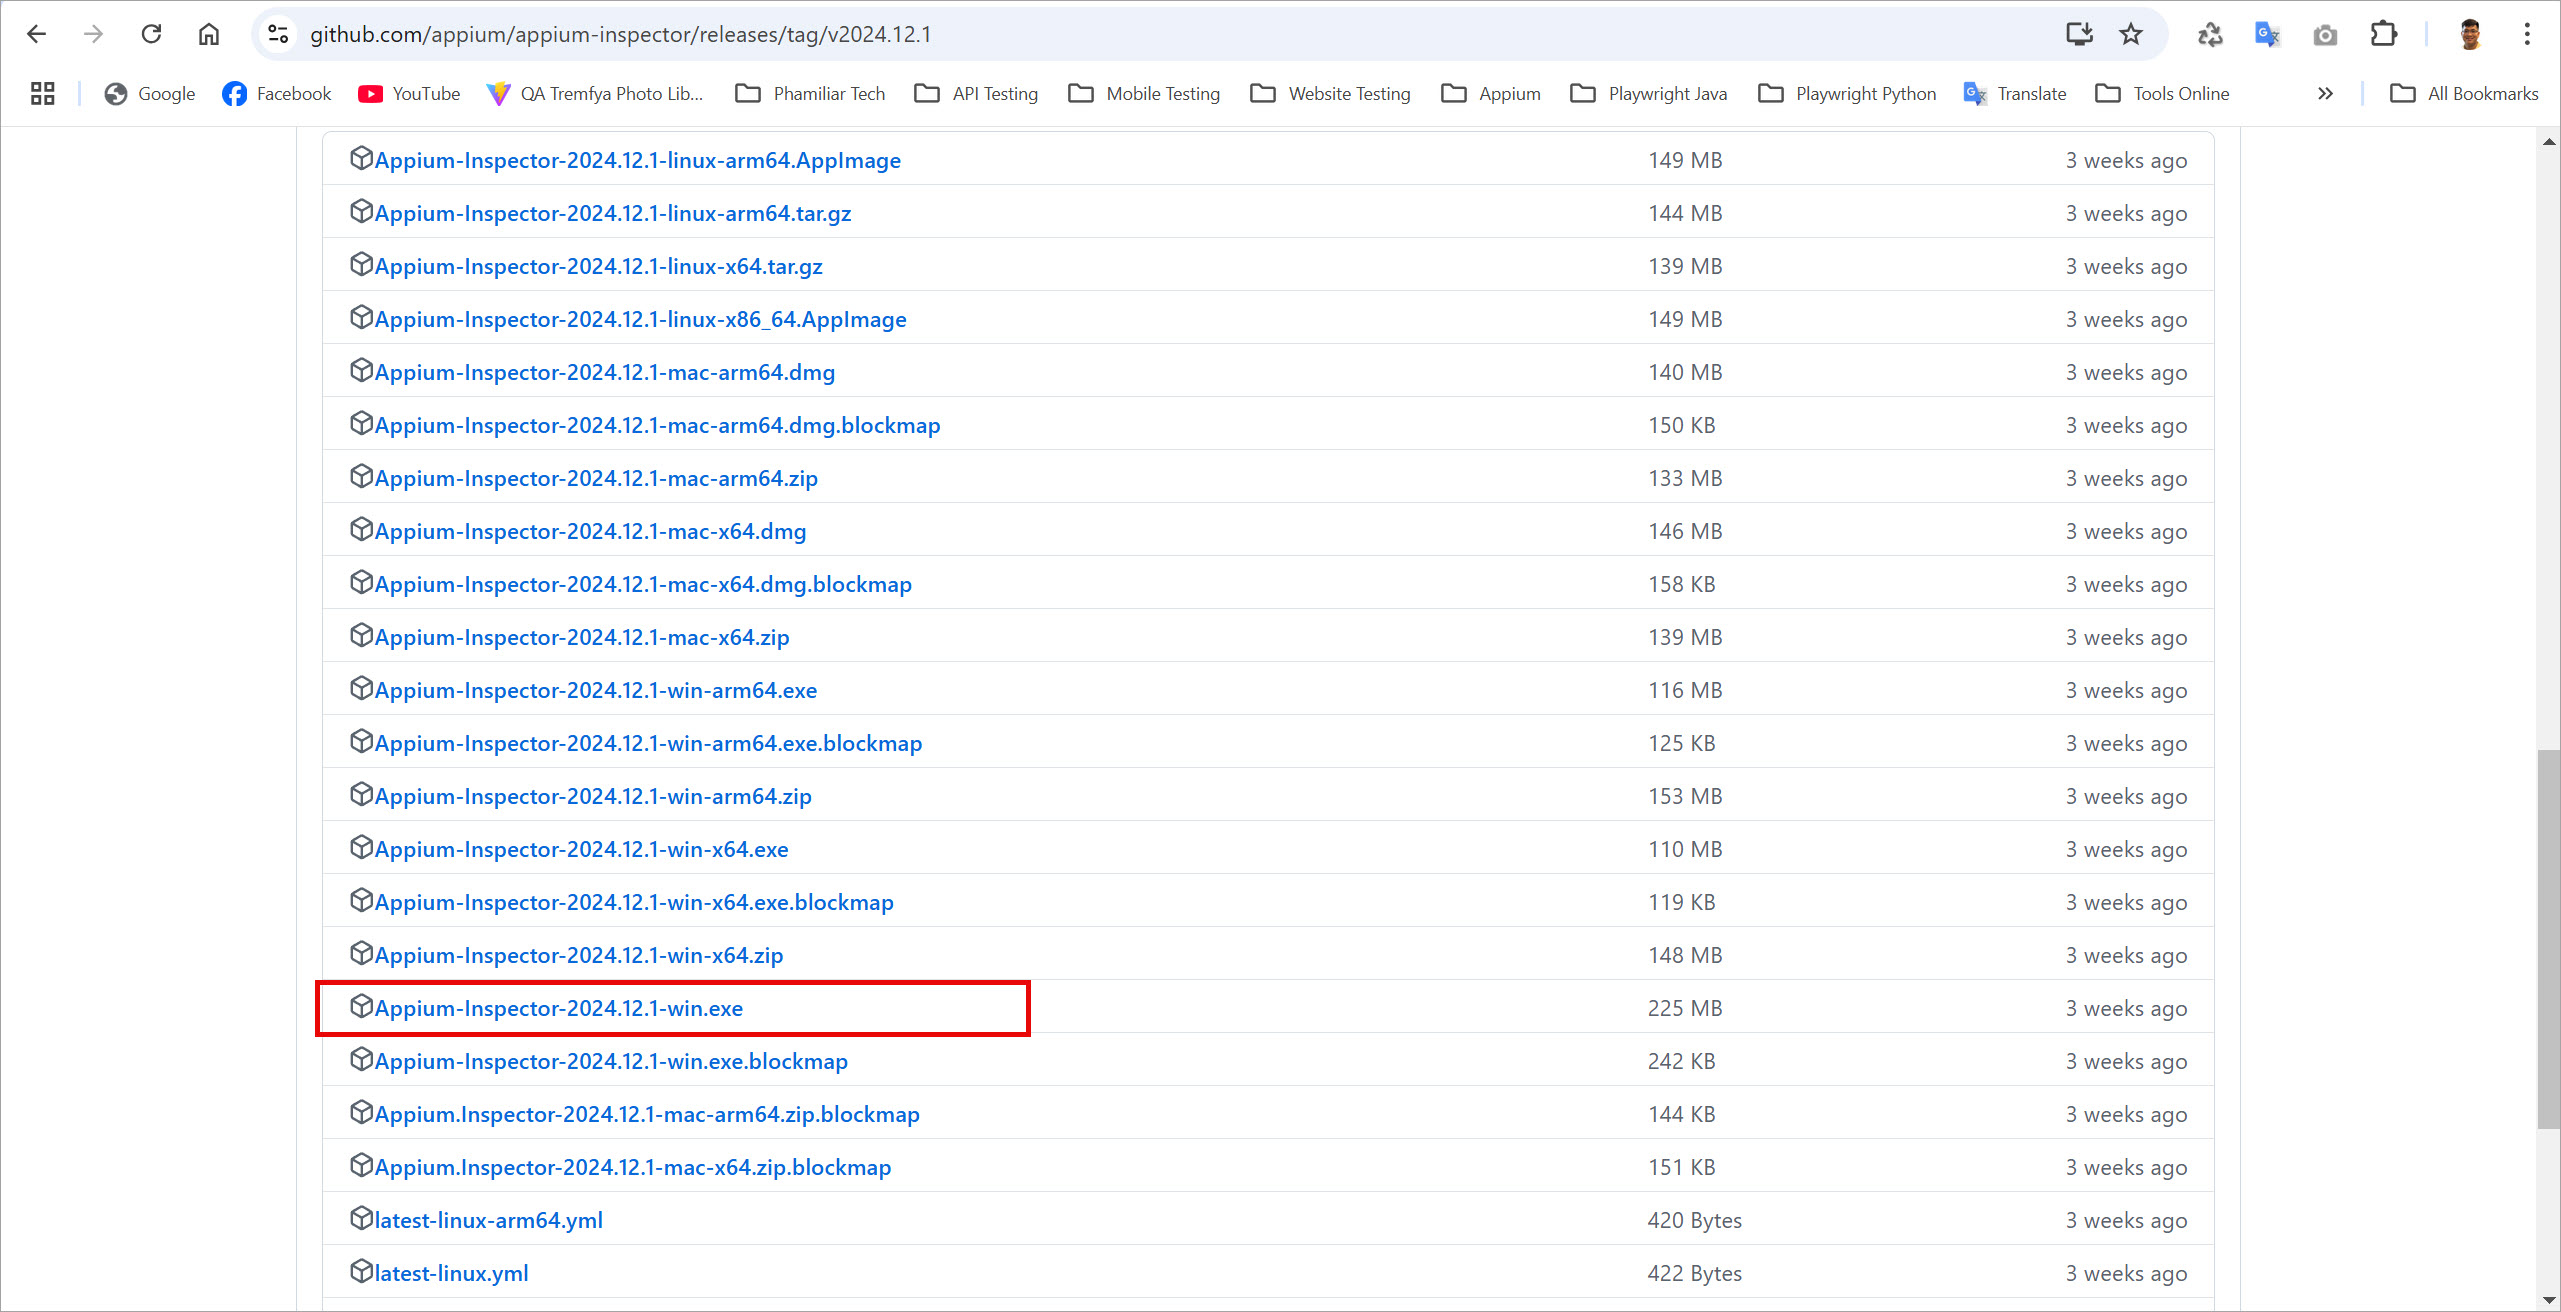2561x1312 pixels.
Task: Download Appium-Inspector linux-arm64.tar.gz
Action: point(613,213)
